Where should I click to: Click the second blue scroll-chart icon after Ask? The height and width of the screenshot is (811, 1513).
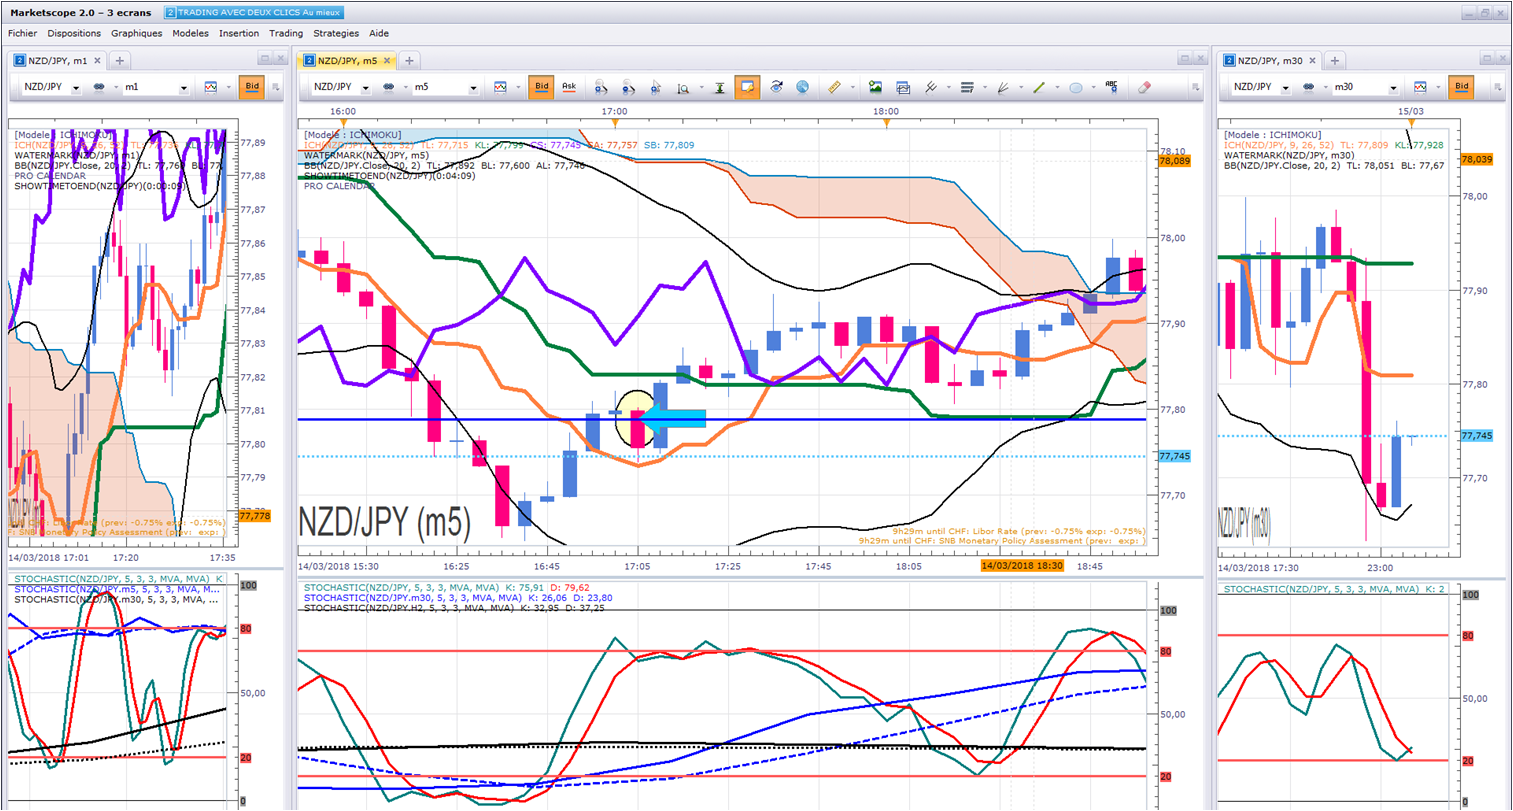pos(628,87)
